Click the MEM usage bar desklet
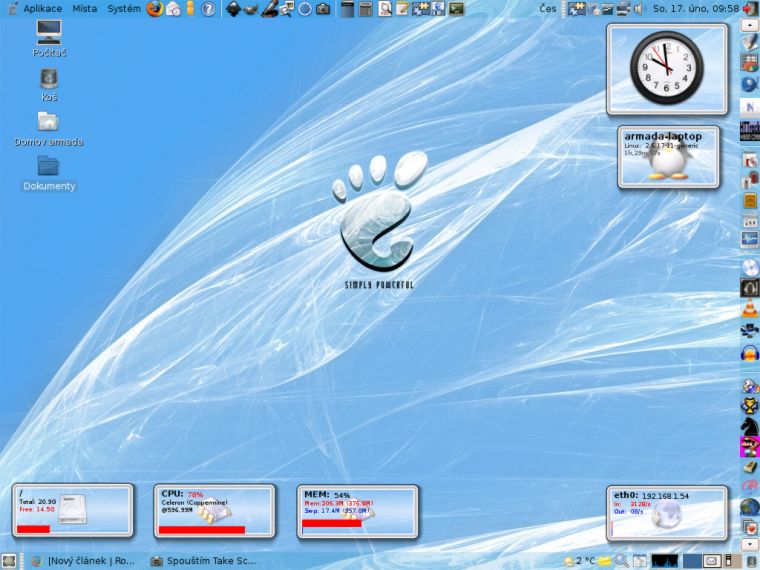 358,511
